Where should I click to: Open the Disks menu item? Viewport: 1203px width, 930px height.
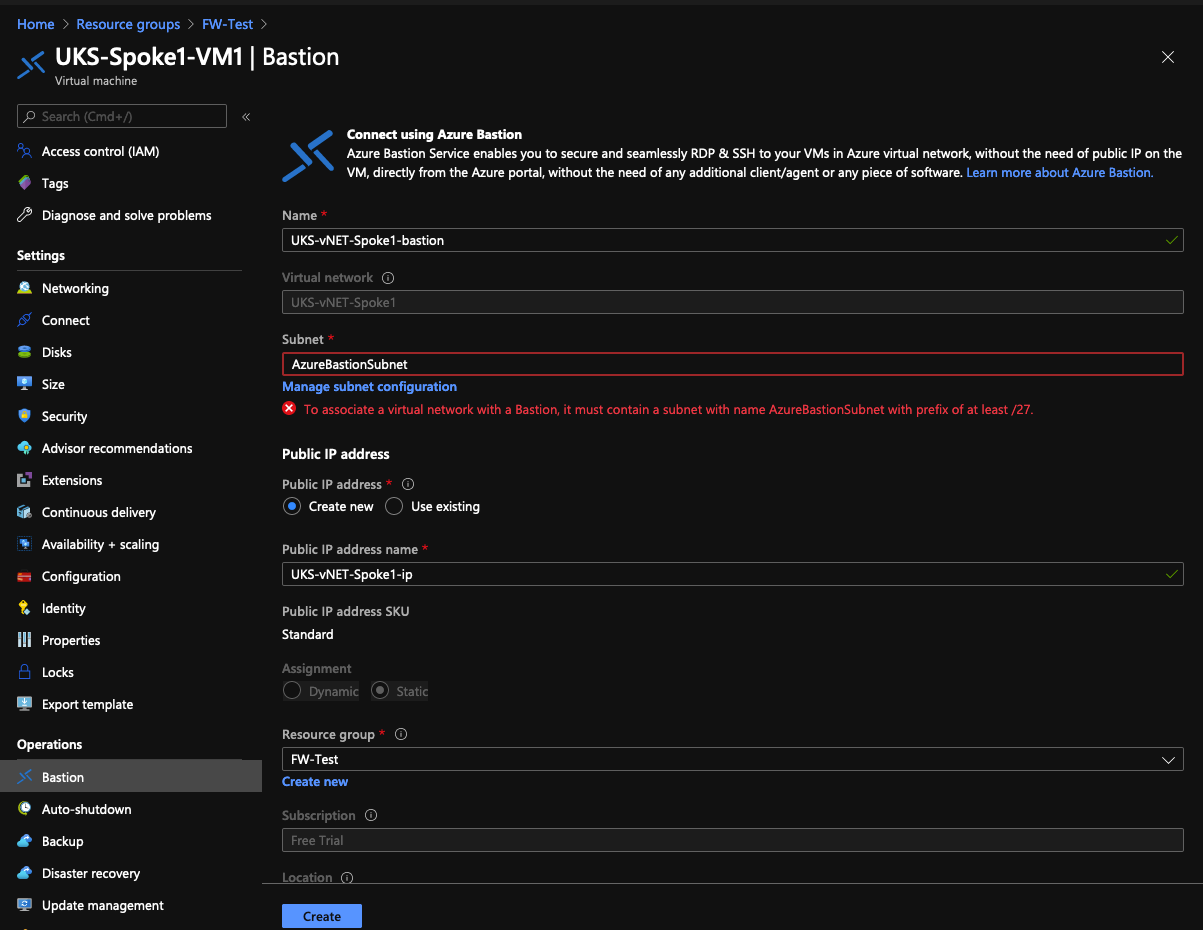[57, 352]
